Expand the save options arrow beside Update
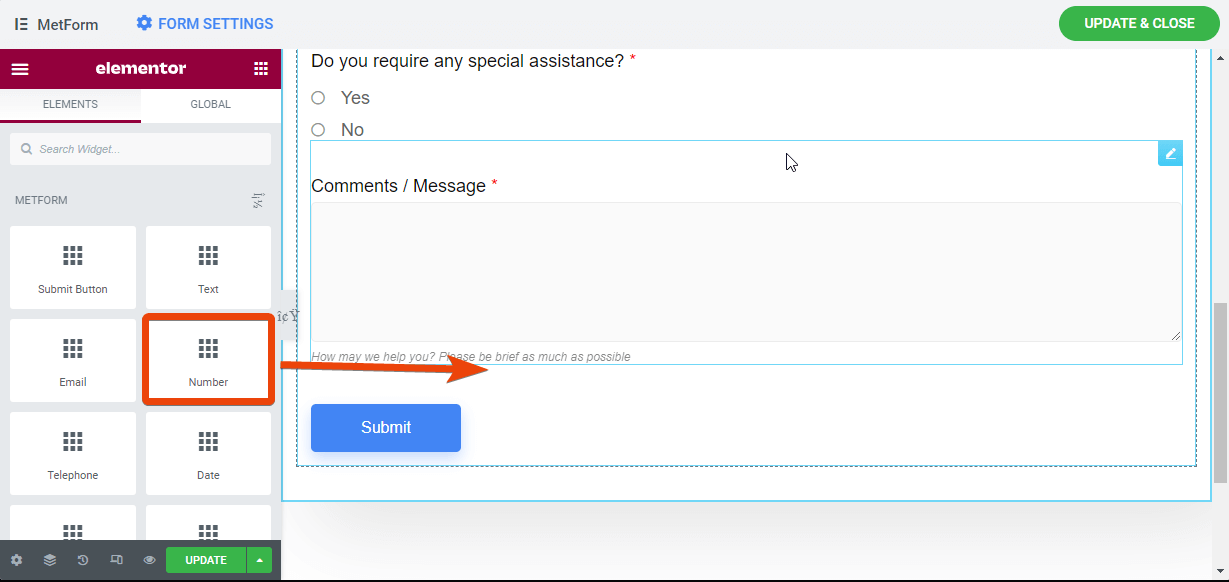1229x582 pixels. [259, 560]
